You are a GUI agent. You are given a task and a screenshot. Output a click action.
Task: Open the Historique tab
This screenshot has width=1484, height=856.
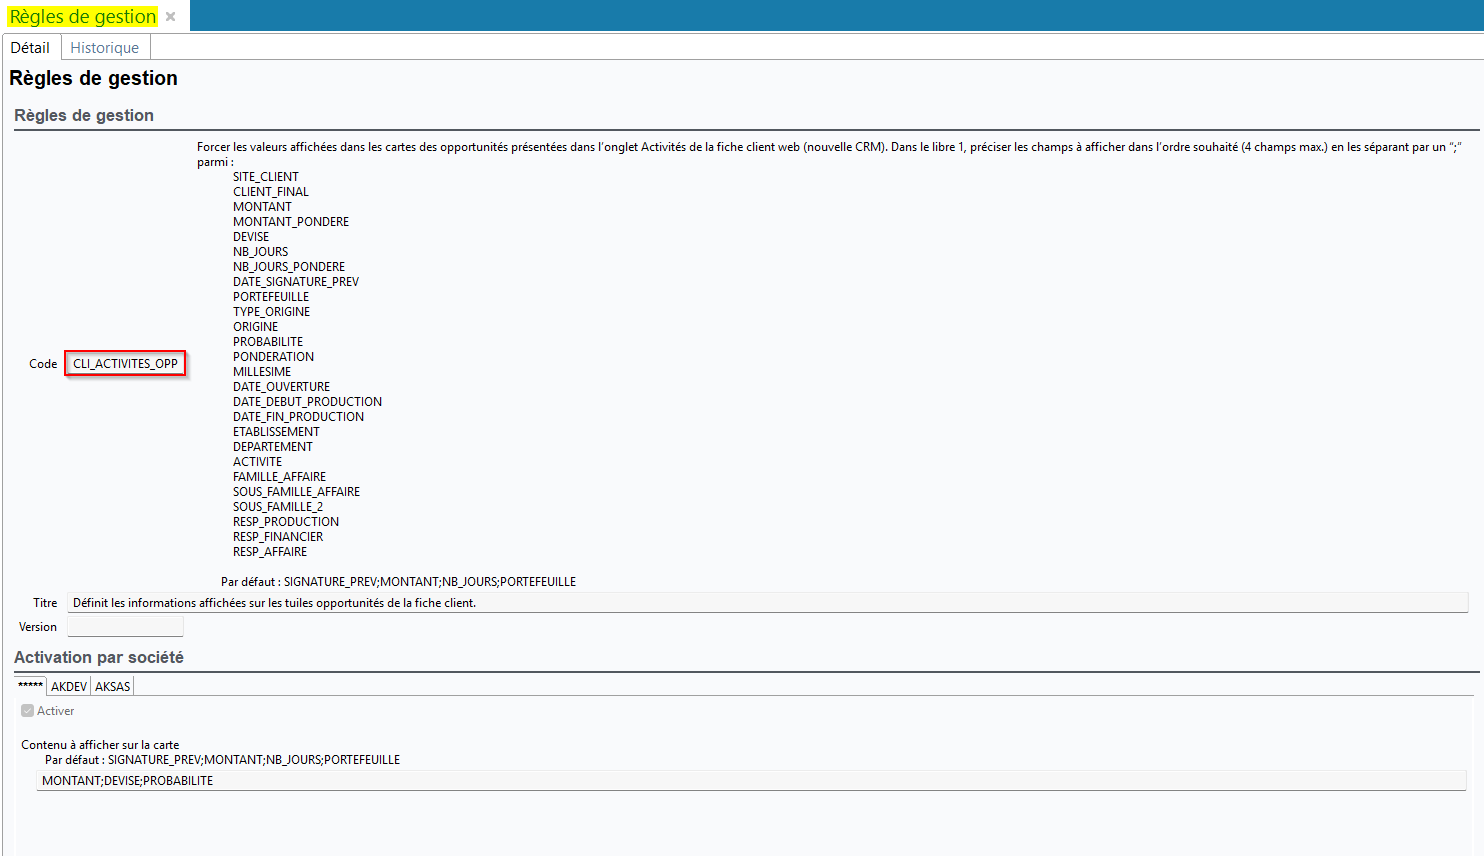click(105, 48)
